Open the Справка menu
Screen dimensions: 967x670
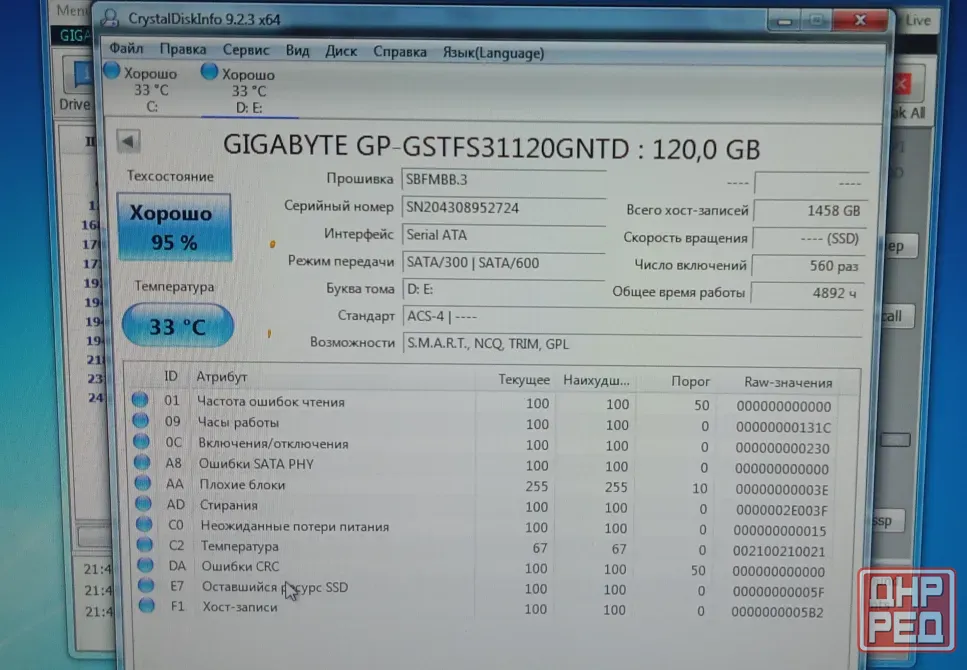[x=400, y=52]
